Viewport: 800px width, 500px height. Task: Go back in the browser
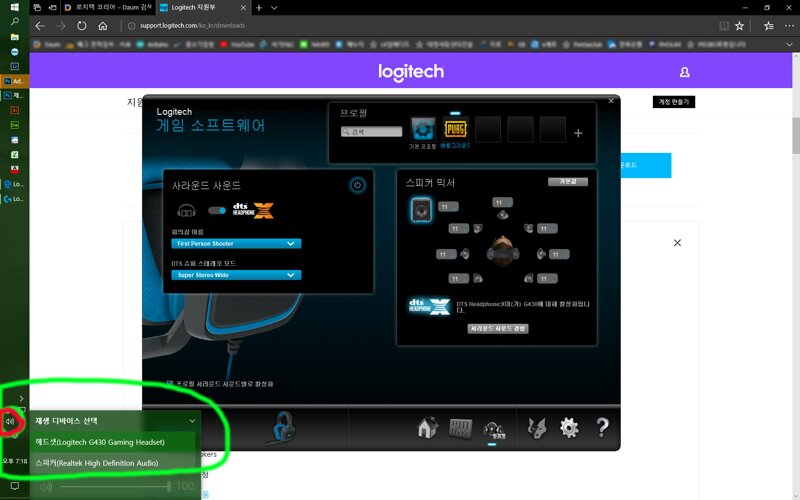tap(40, 26)
